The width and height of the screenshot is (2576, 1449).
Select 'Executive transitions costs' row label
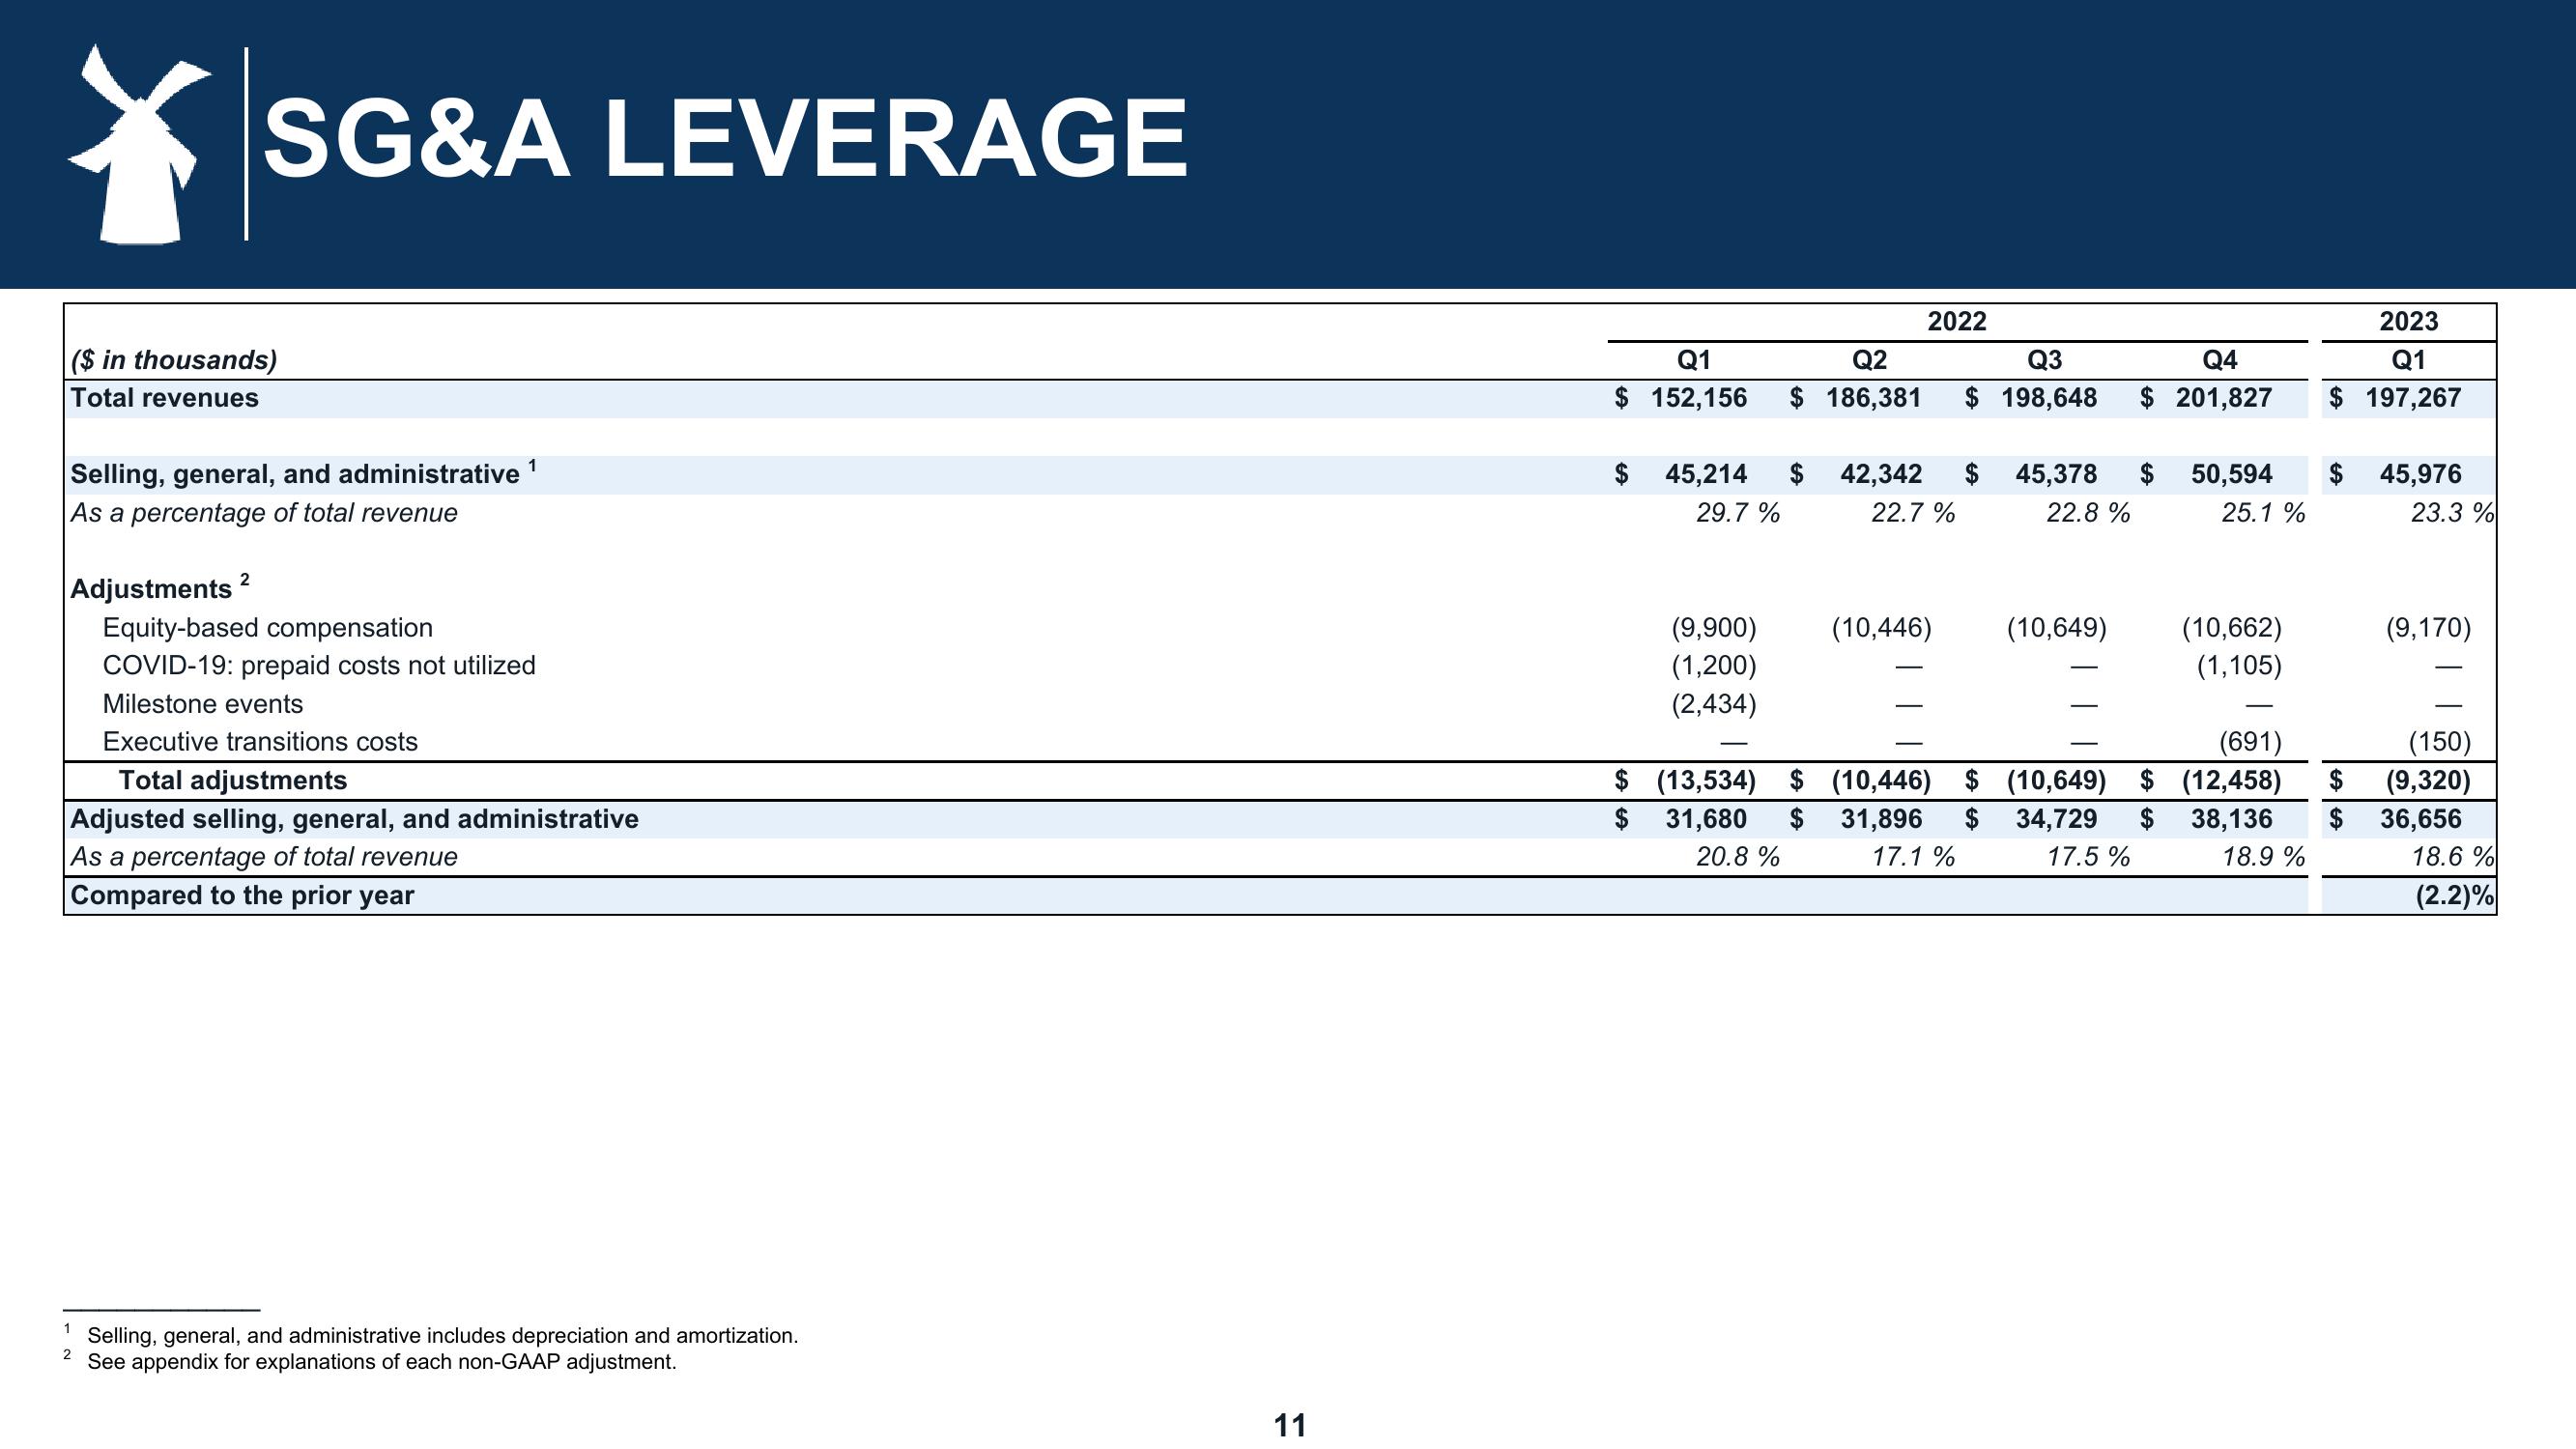(x=260, y=742)
